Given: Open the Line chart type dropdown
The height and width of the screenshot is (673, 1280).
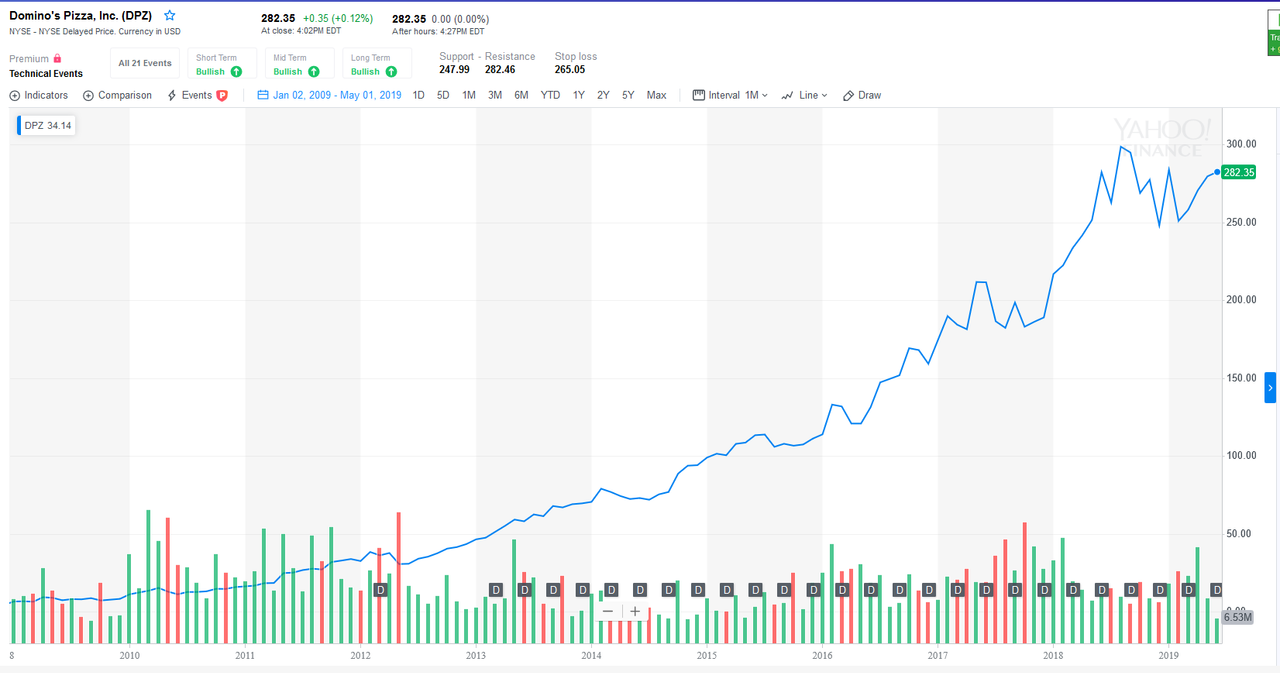Looking at the screenshot, I should tap(812, 95).
